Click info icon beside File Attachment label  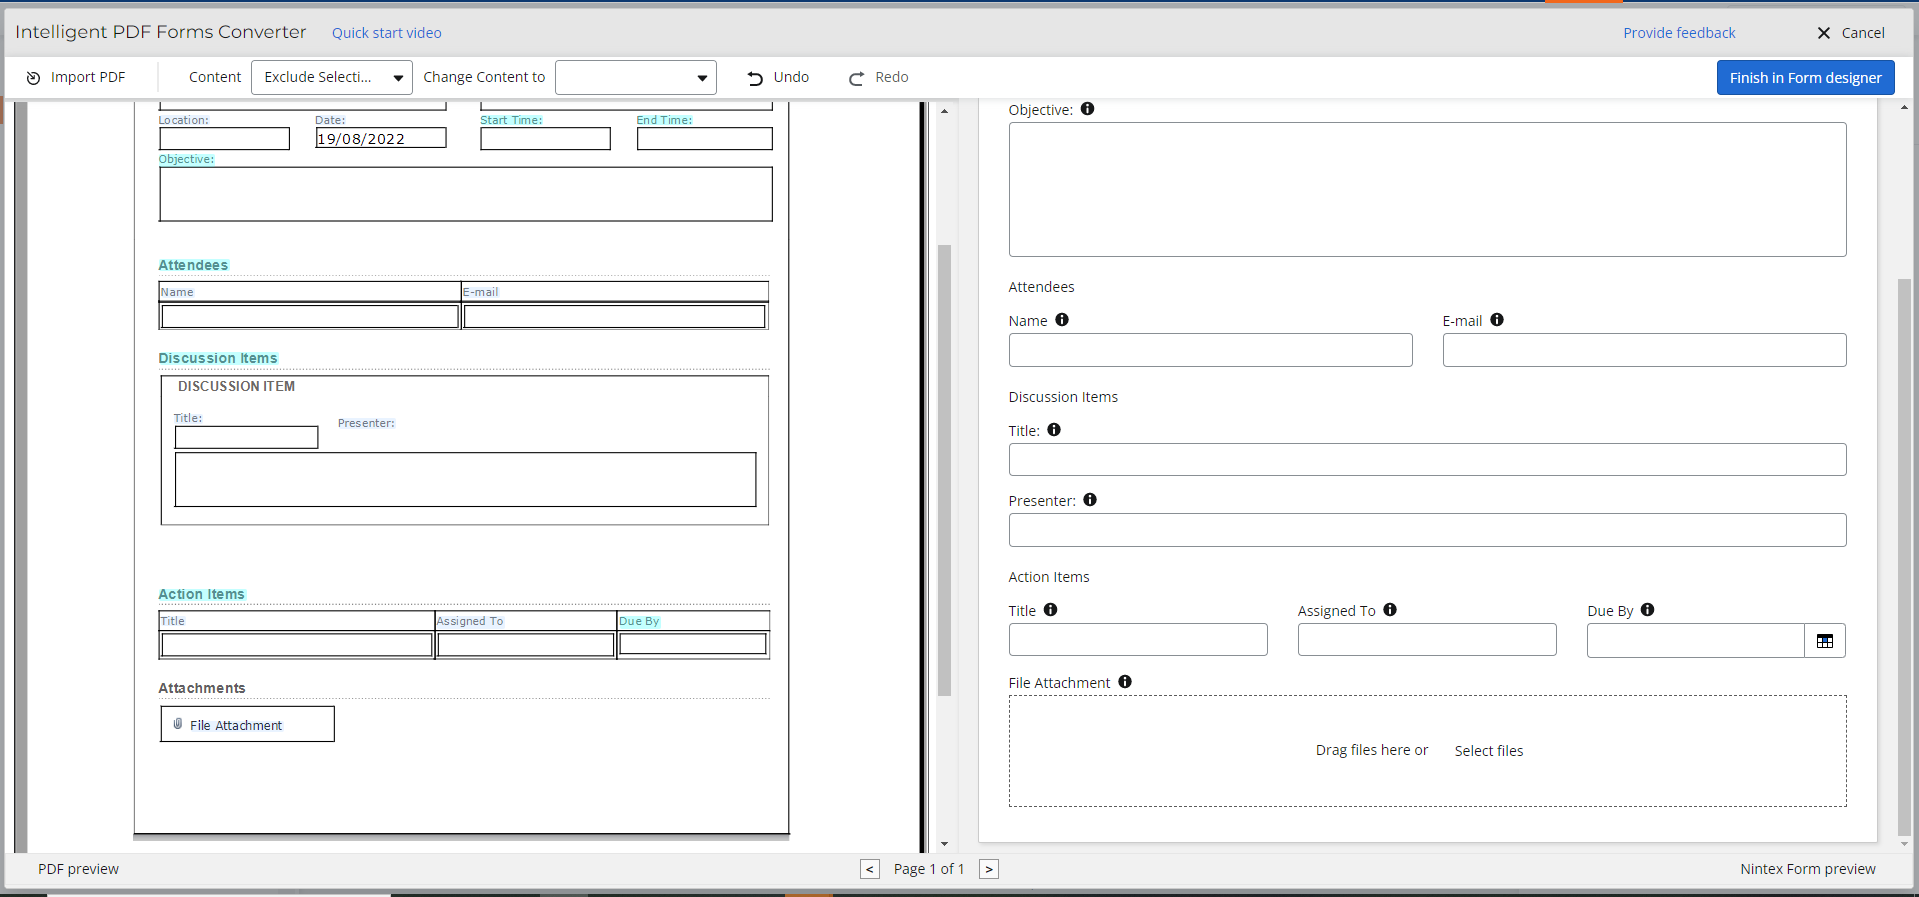coord(1125,682)
